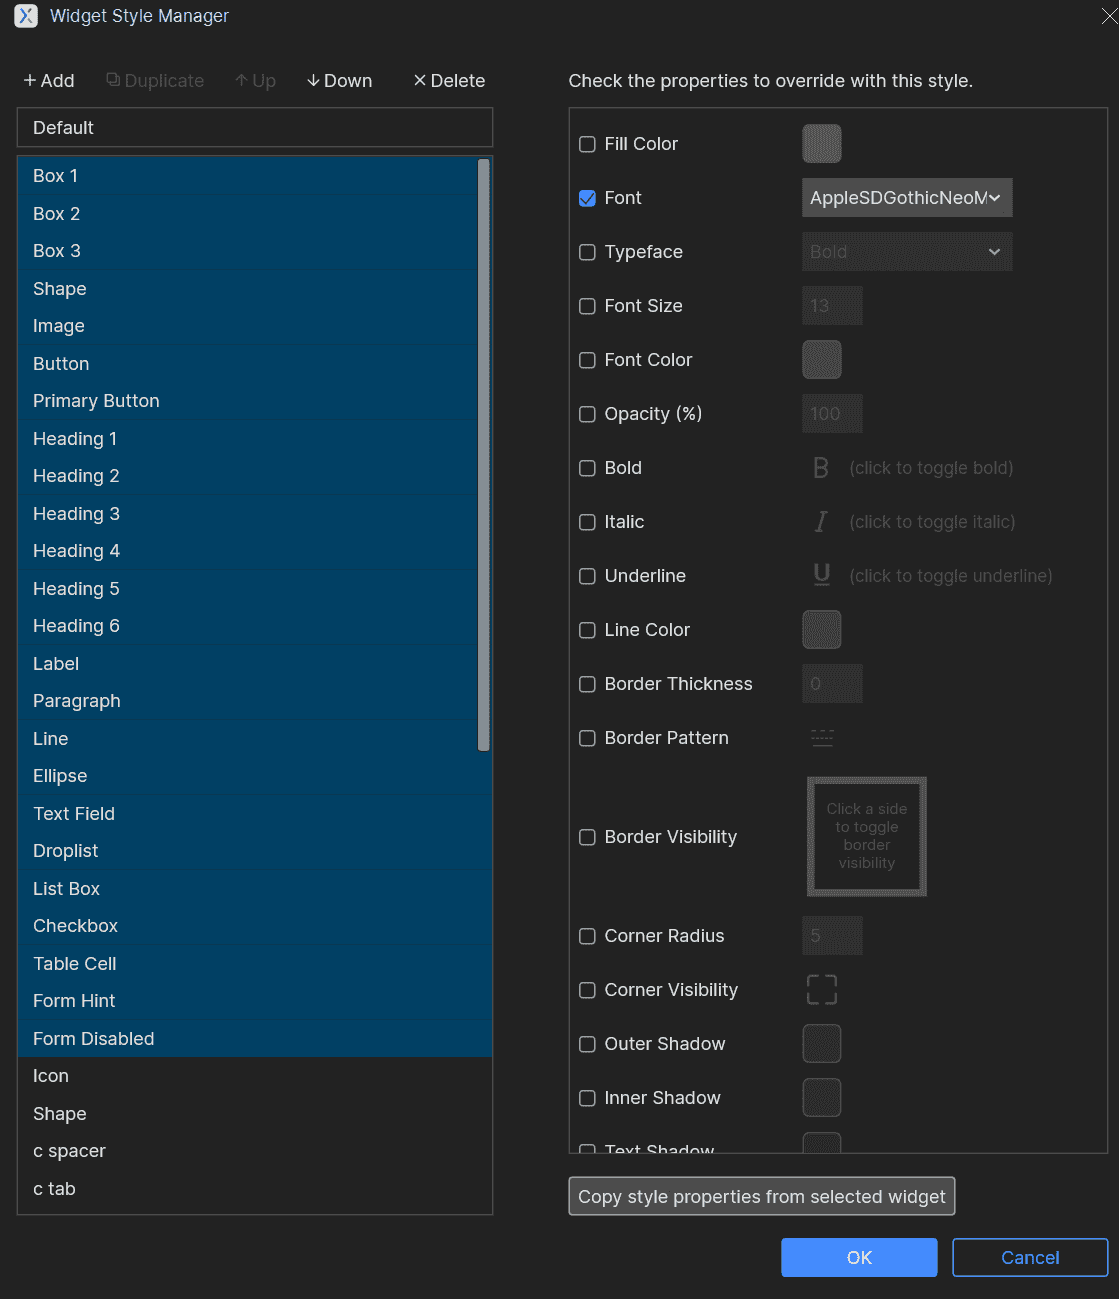Duplicate the selected widget style
The image size is (1119, 1299).
point(155,81)
